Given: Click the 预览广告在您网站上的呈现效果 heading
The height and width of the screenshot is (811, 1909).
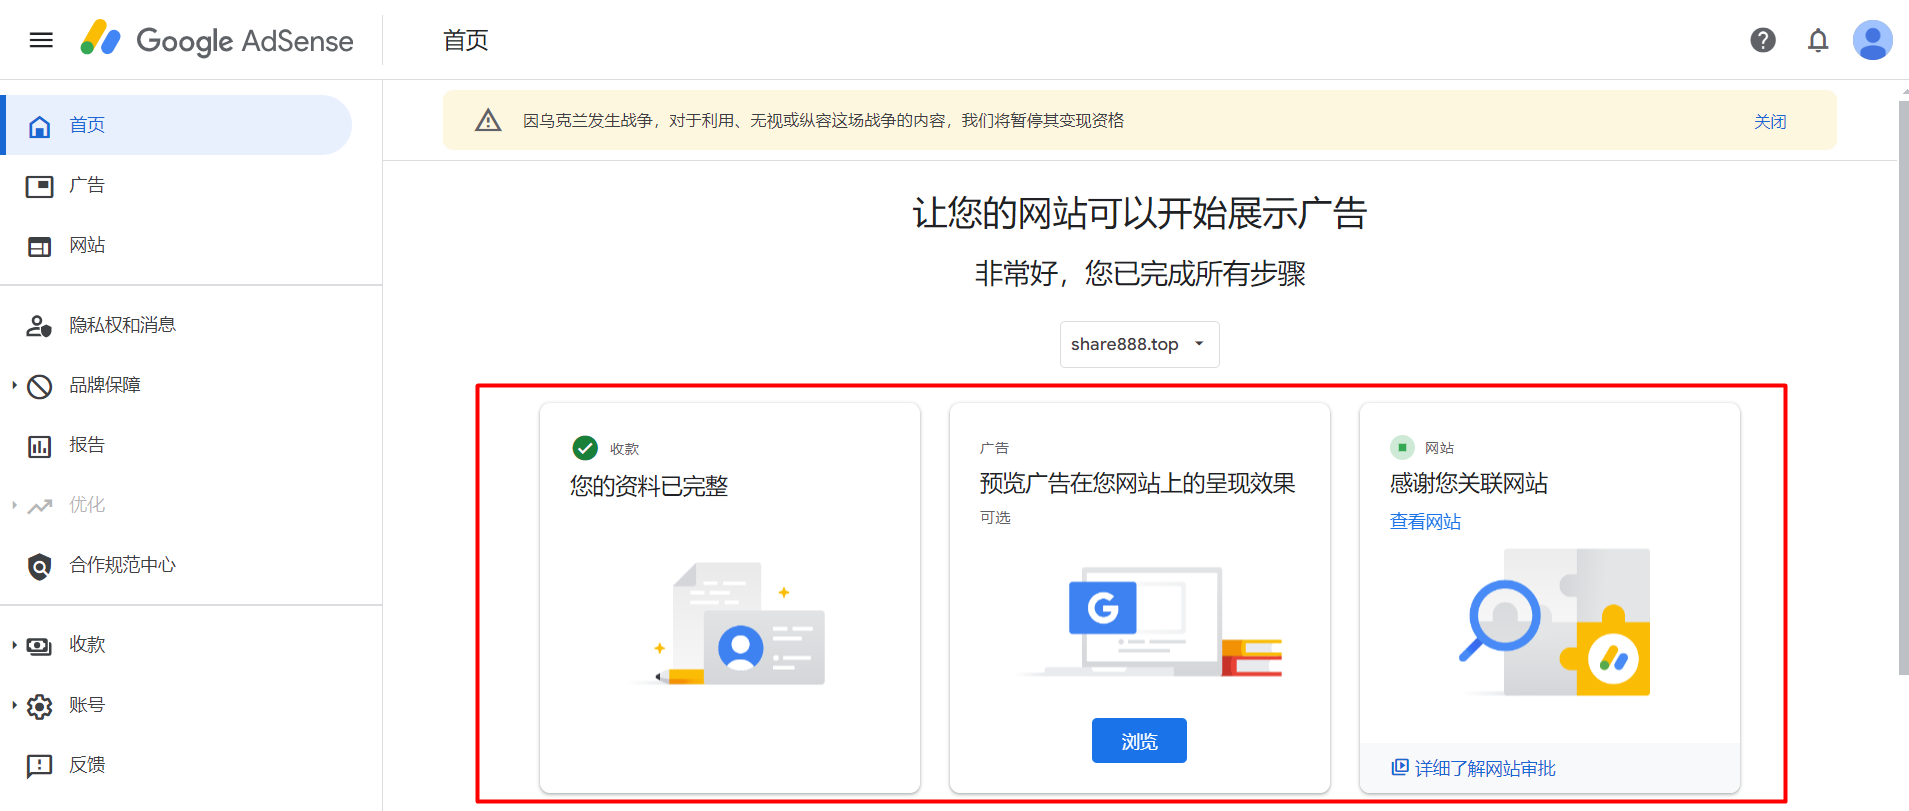Looking at the screenshot, I should point(1137,483).
